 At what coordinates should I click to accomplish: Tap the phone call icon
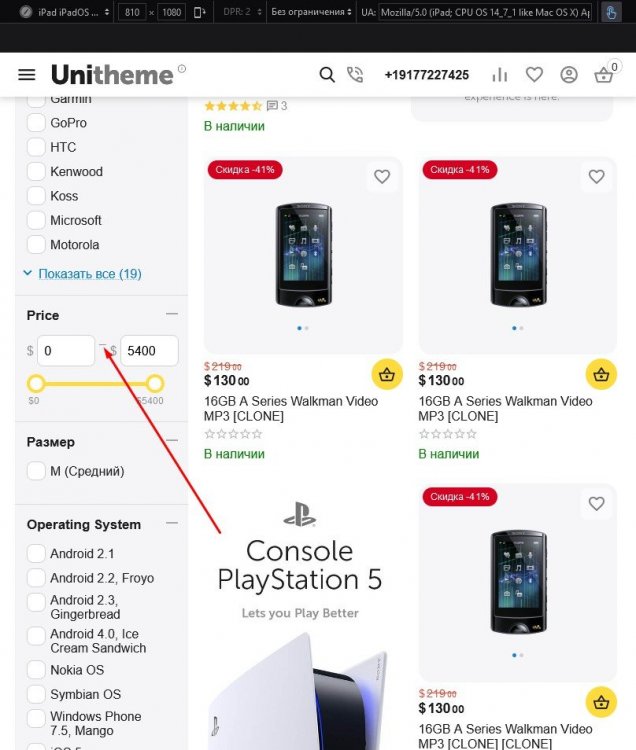tap(355, 75)
